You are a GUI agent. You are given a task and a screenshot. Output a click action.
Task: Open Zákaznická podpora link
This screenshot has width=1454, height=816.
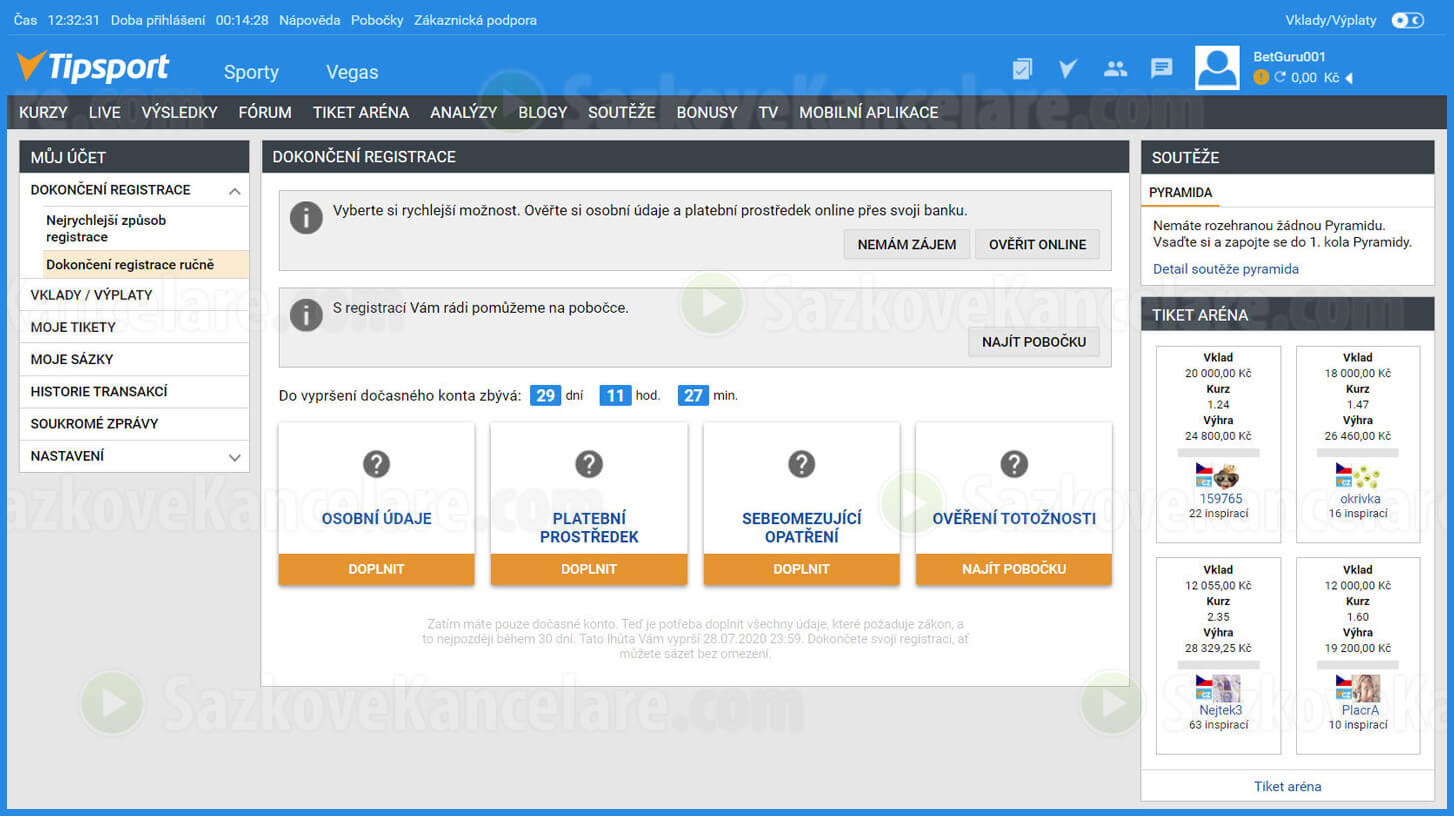(475, 20)
